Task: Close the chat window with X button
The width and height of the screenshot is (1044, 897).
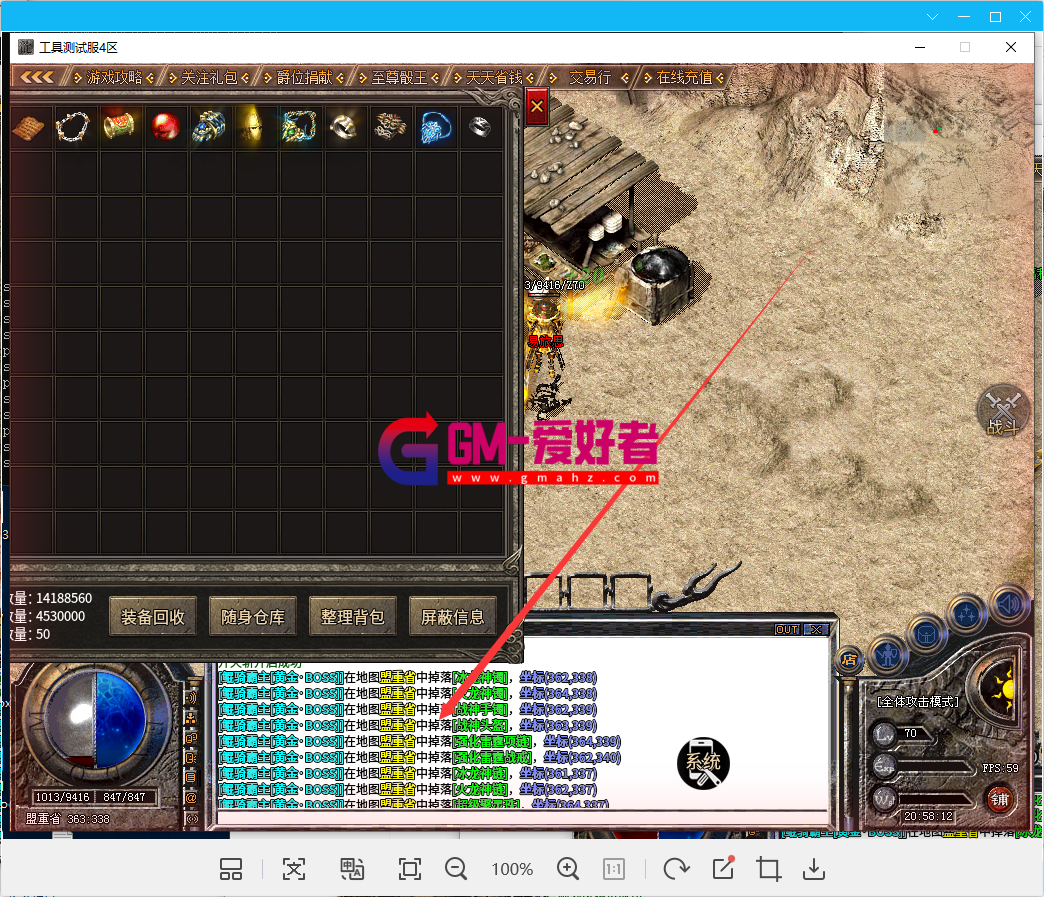Action: click(816, 629)
